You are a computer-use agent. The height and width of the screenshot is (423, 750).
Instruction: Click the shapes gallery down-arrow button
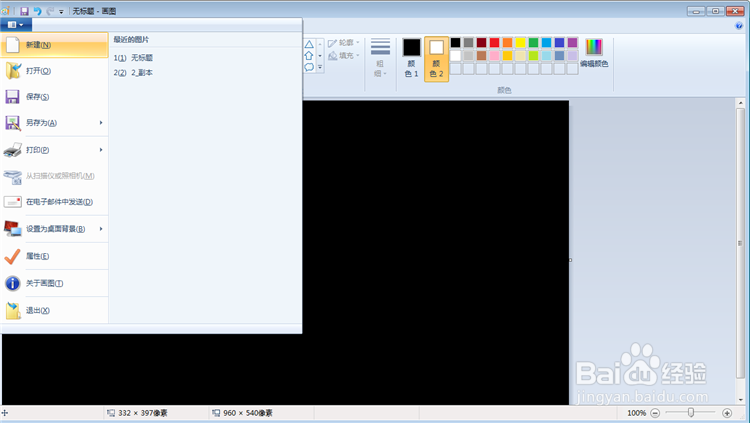click(320, 56)
